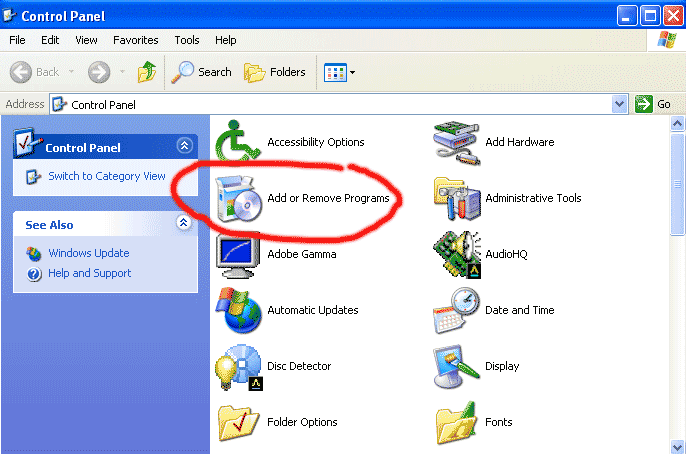Click the Forward arrow toolbar button

[99, 72]
